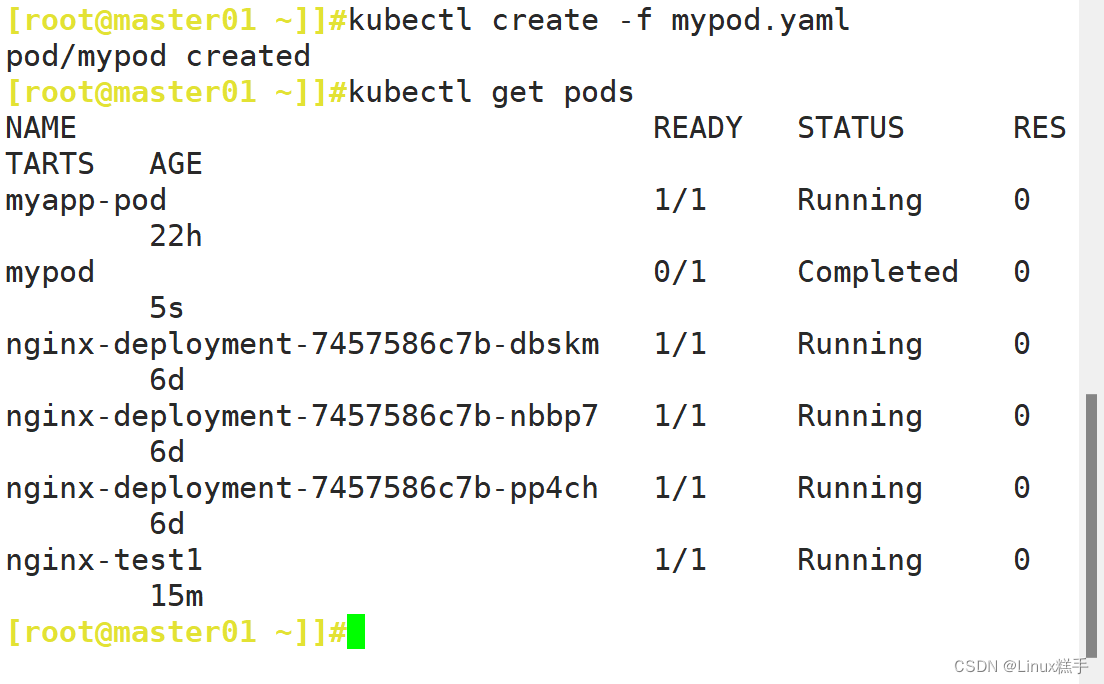Click the 'mypod' pod name row
Image resolution: width=1104 pixels, height=684 pixels.
pyautogui.click(x=50, y=273)
